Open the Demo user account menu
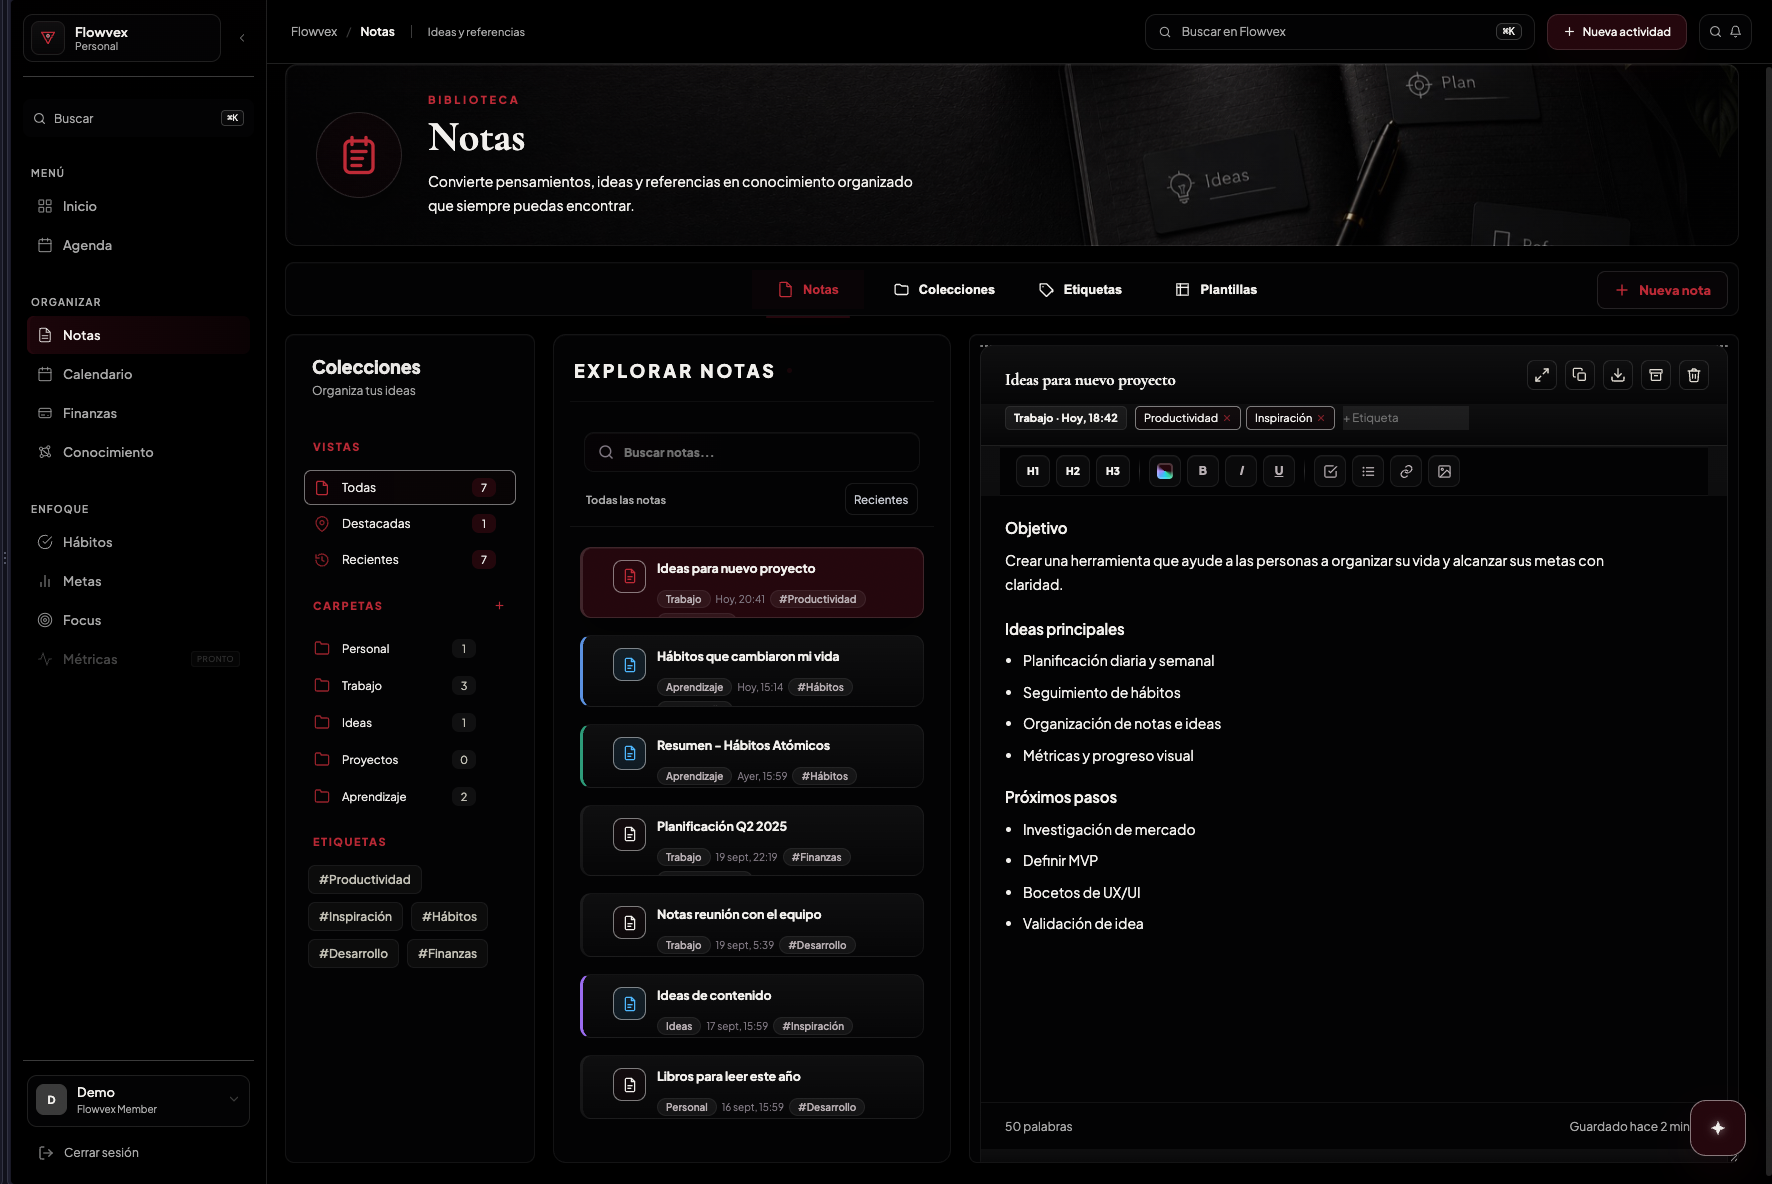1772x1184 pixels. tap(138, 1100)
